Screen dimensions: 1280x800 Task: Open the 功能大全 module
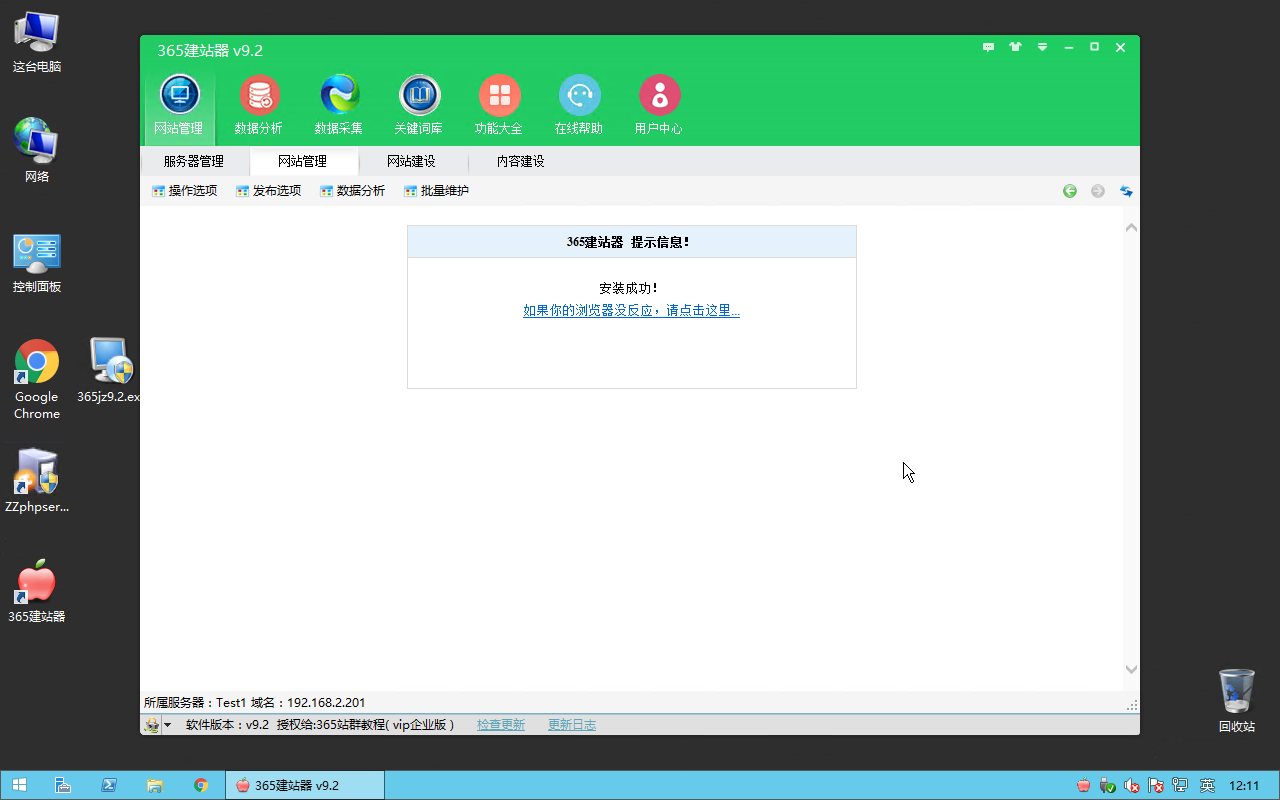click(x=499, y=105)
